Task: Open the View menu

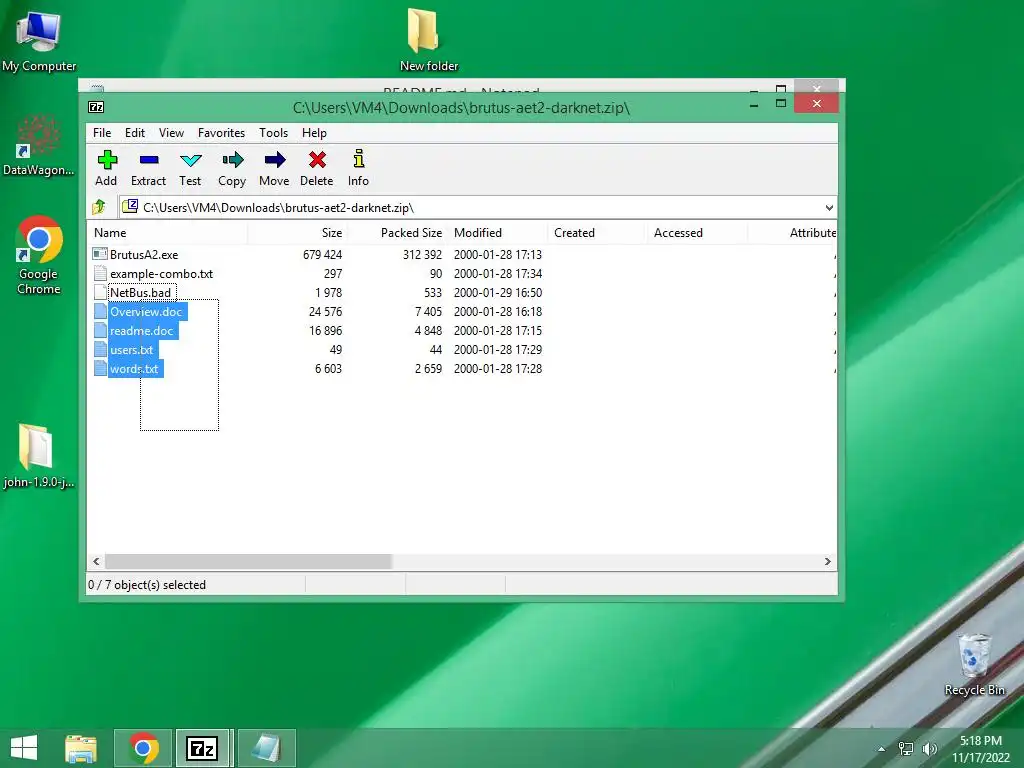Action: pos(171,133)
